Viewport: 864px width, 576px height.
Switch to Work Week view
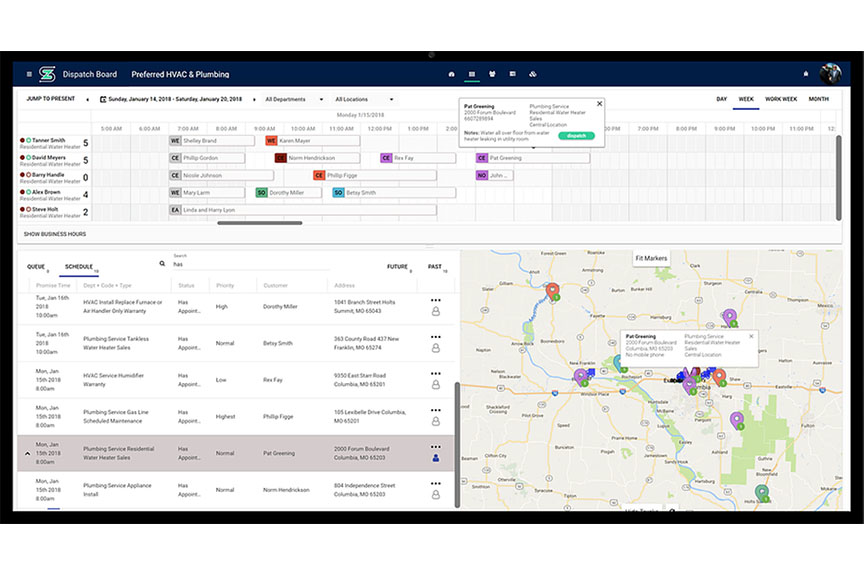(x=781, y=99)
